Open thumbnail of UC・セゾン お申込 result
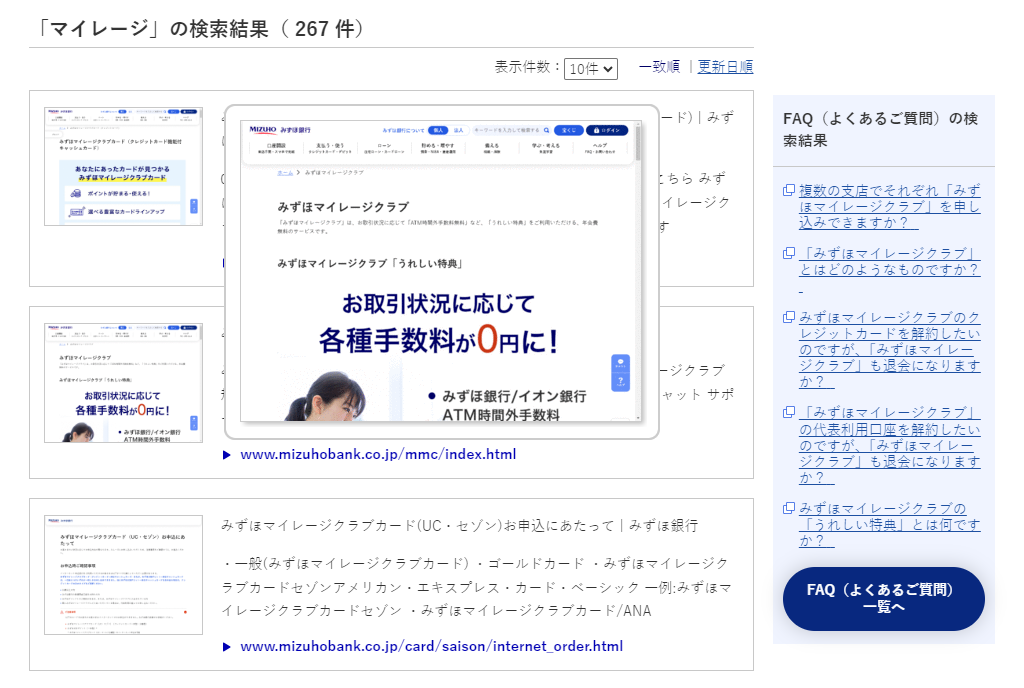Viewport: 1024px width, 688px height. tap(123, 575)
